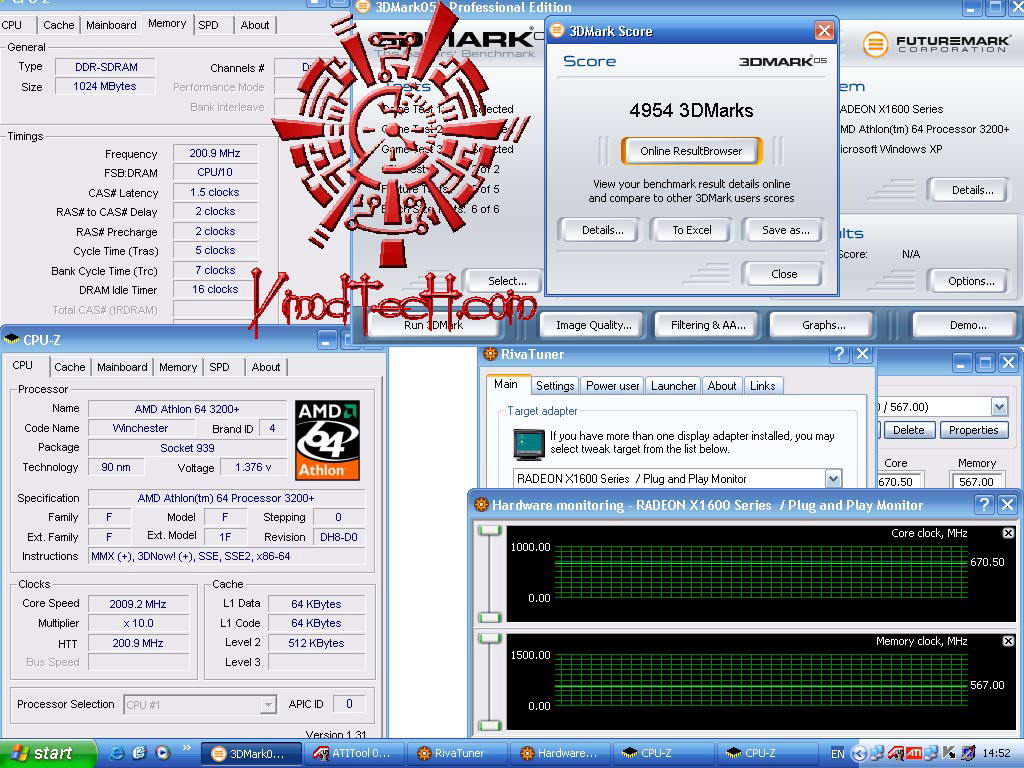This screenshot has height=768, width=1024.
Task: Click ATITool Properties button
Action: tap(973, 430)
